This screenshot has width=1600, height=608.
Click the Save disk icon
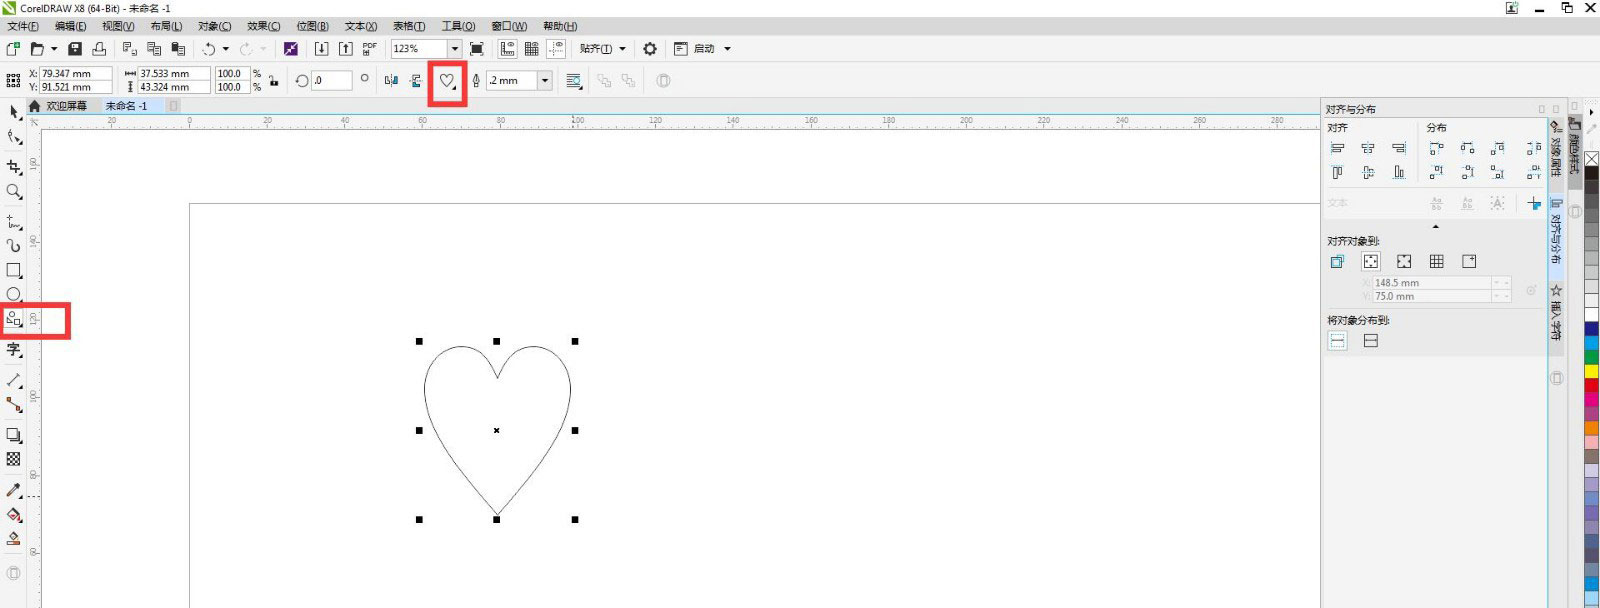pos(75,49)
